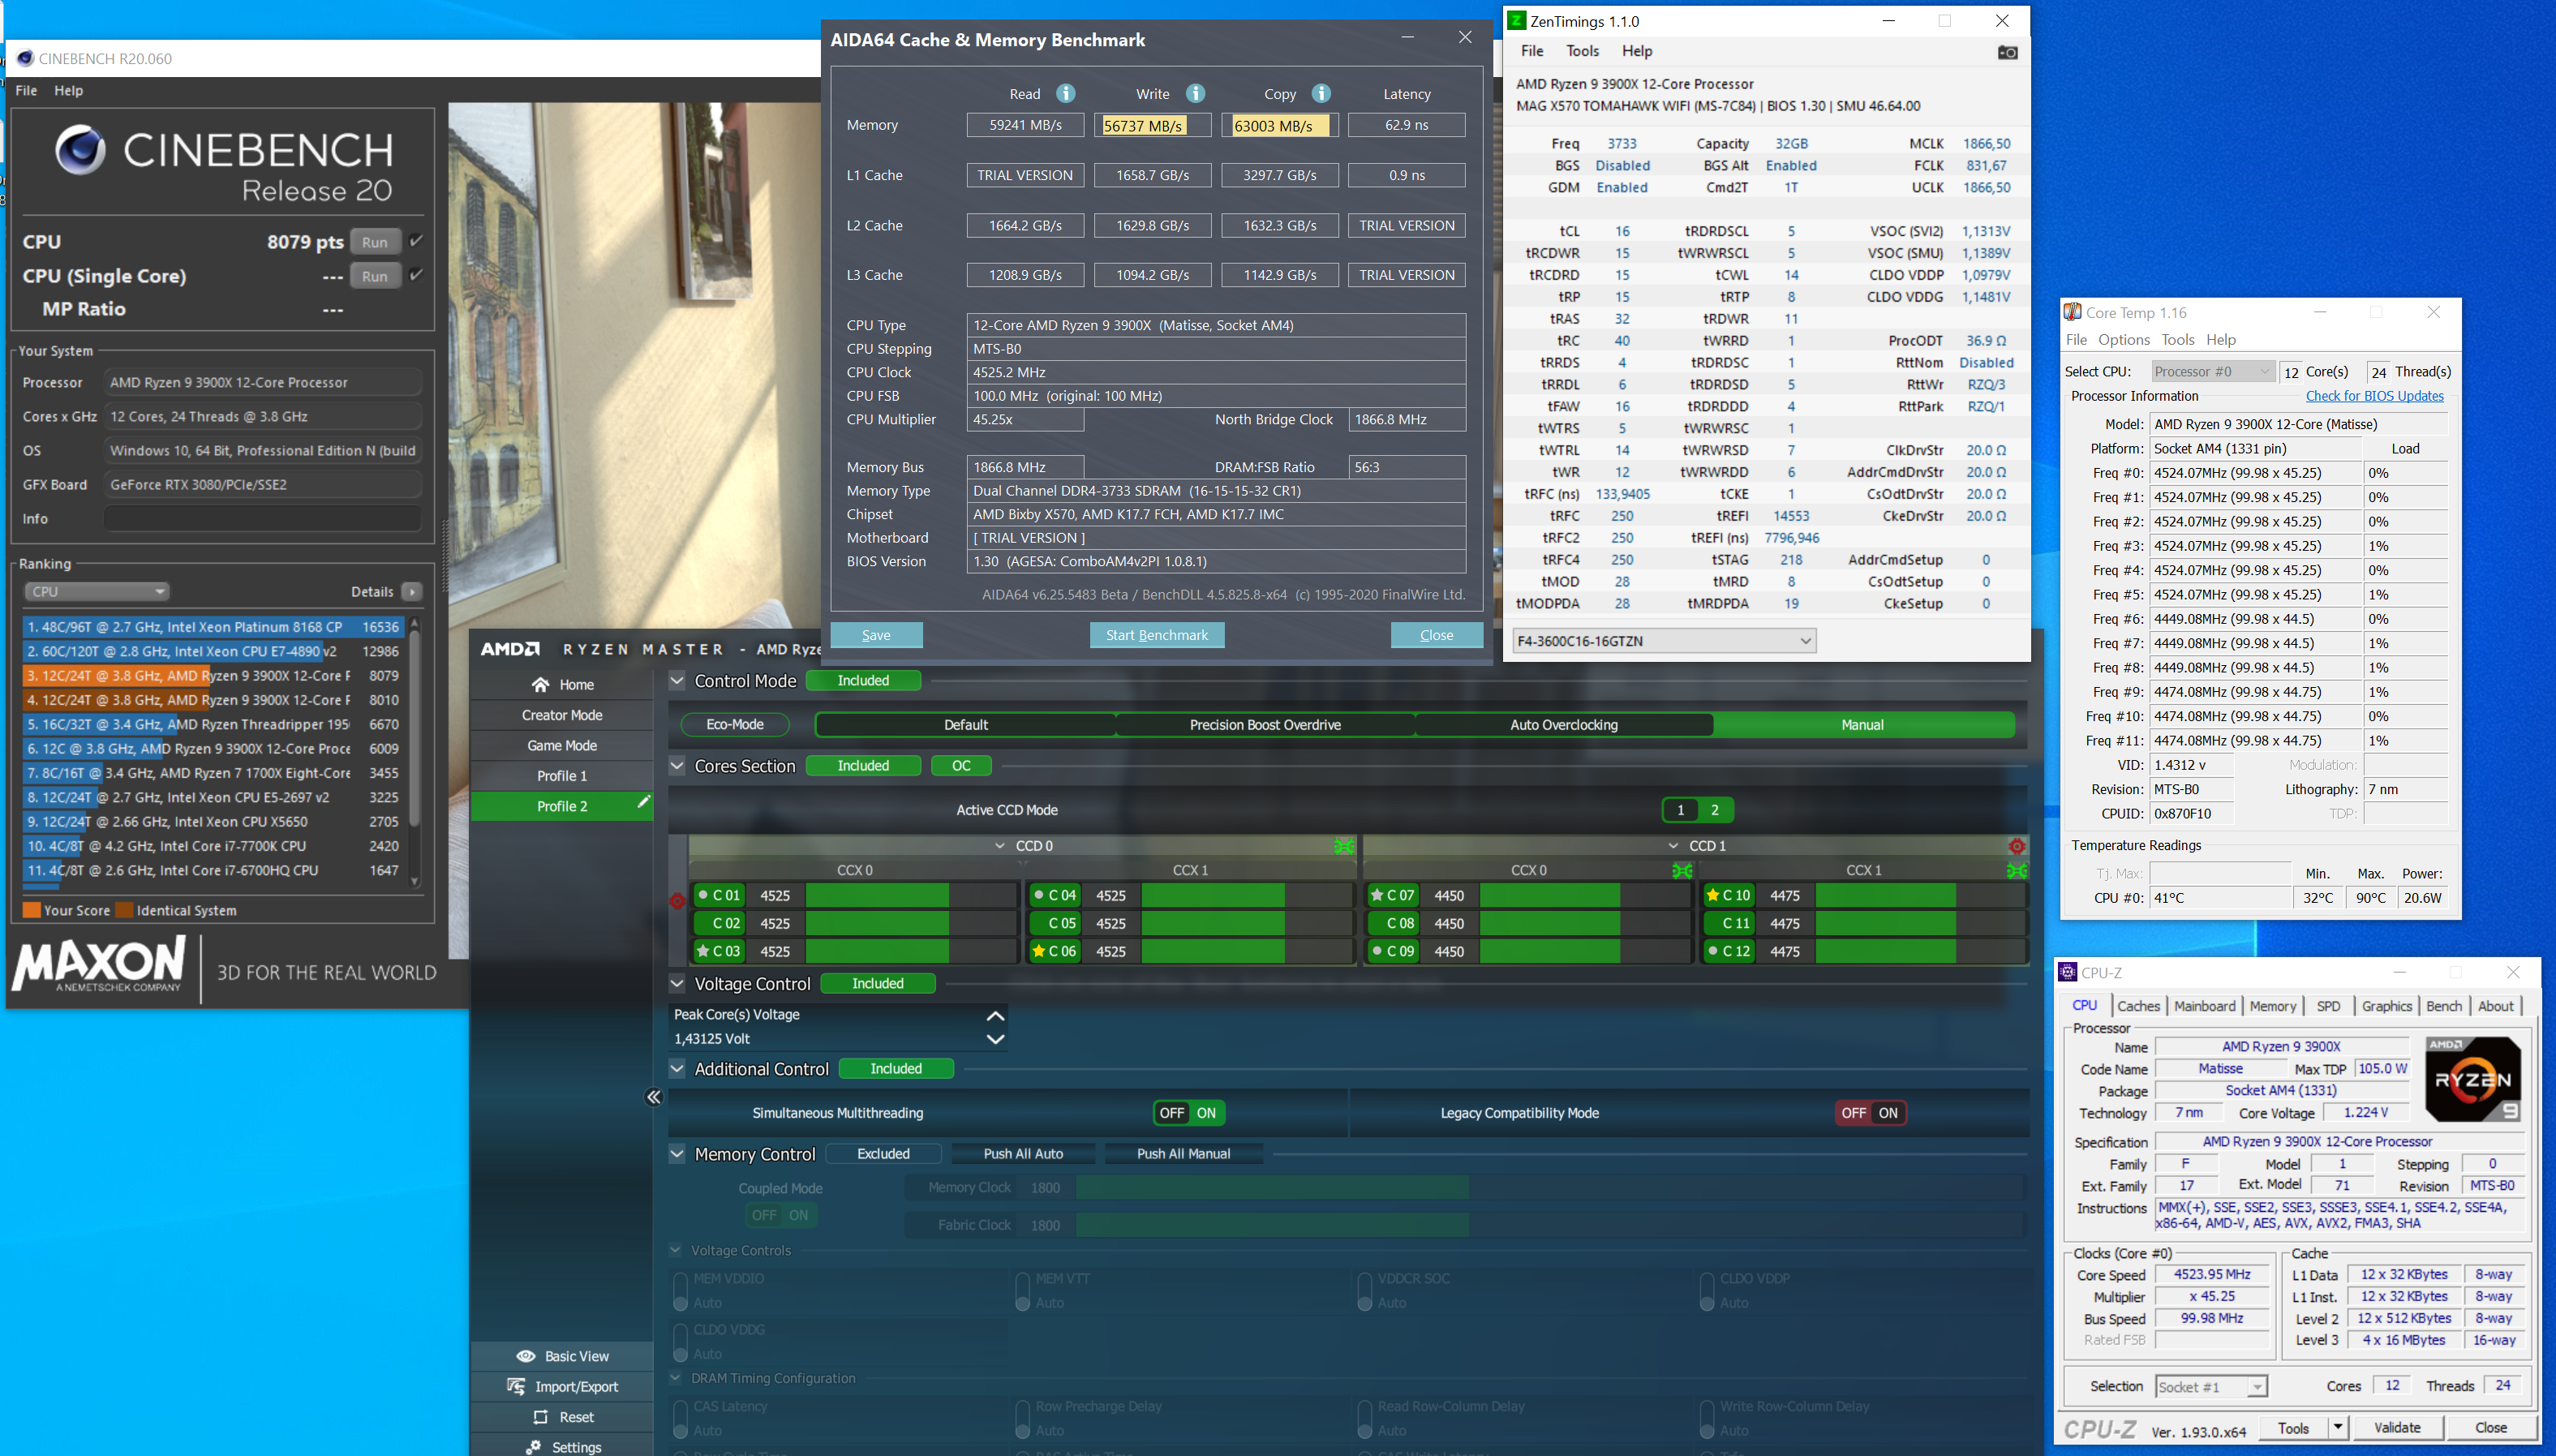
Task: Open Ryzen Master Settings via the gear icon
Action: click(534, 1447)
